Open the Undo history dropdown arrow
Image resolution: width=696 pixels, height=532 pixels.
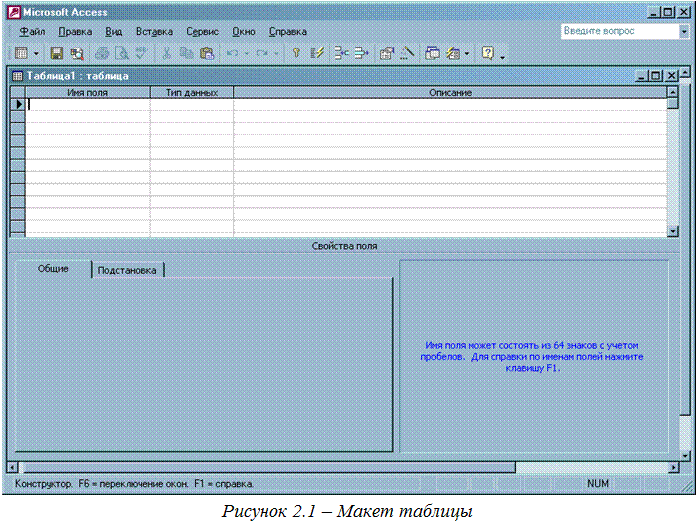[x=246, y=54]
